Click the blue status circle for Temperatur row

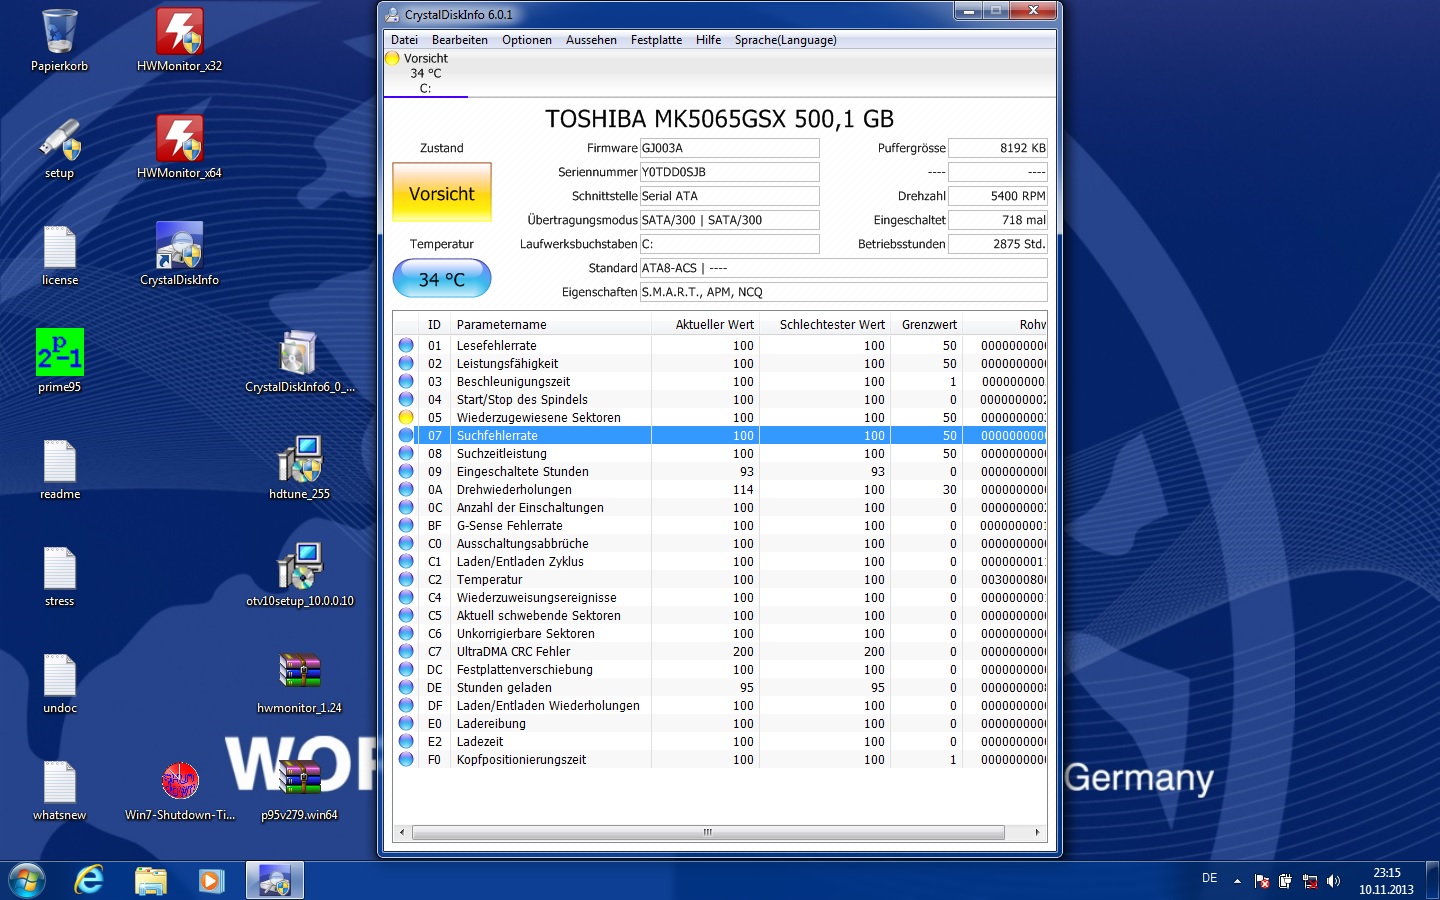click(406, 579)
